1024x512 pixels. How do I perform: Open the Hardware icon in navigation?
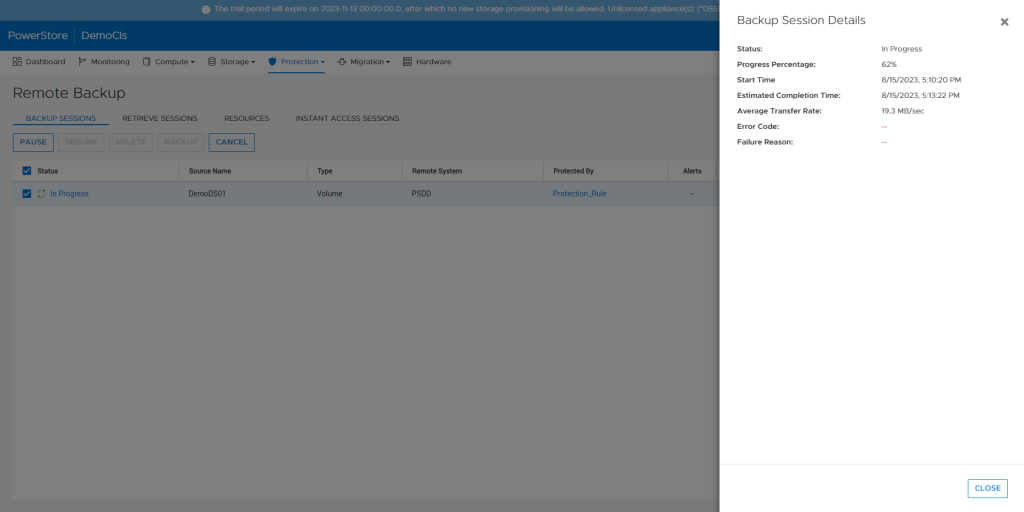point(407,62)
